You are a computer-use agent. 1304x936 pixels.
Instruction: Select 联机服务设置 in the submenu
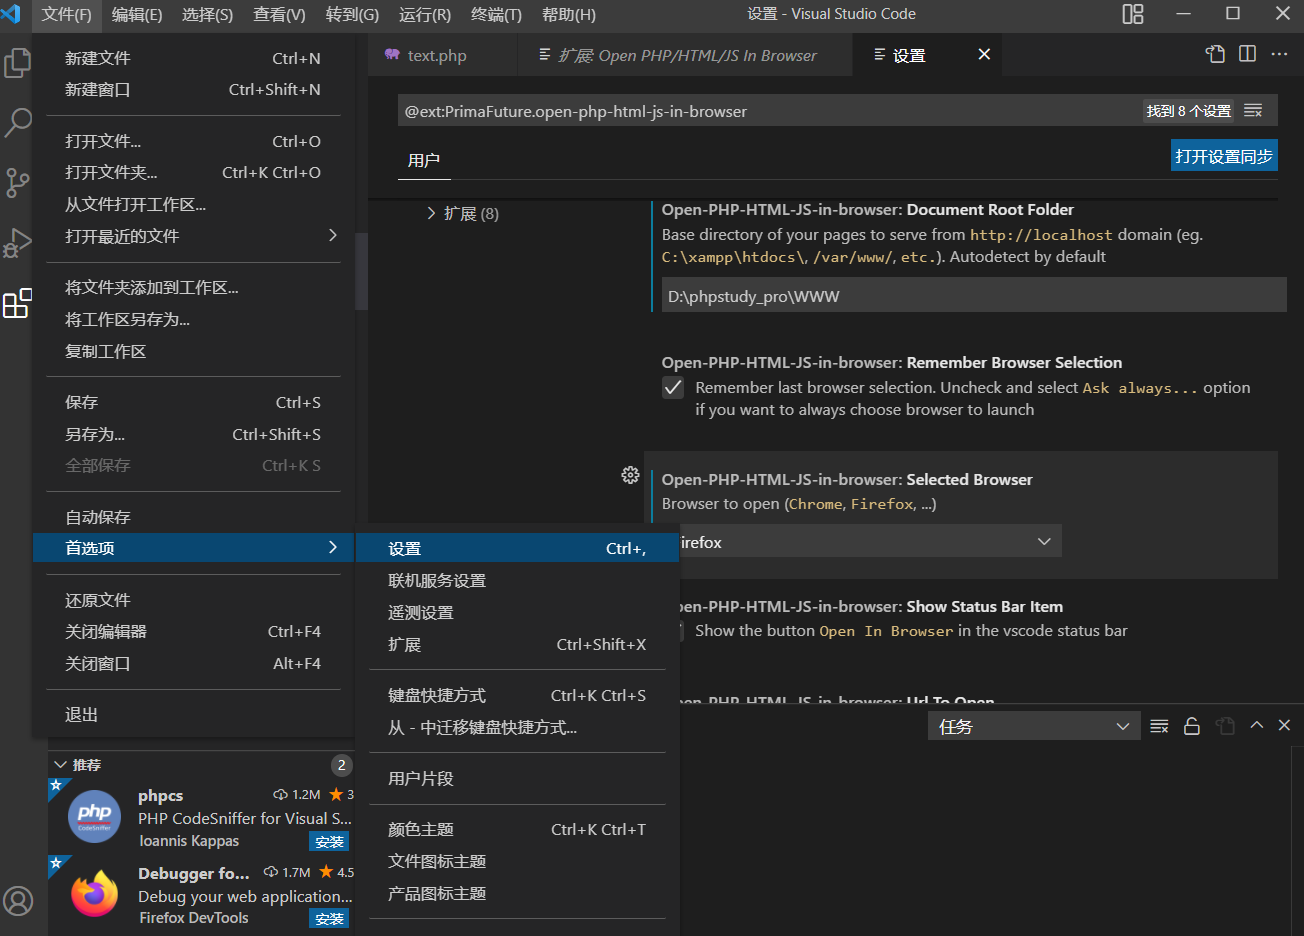tap(517, 580)
